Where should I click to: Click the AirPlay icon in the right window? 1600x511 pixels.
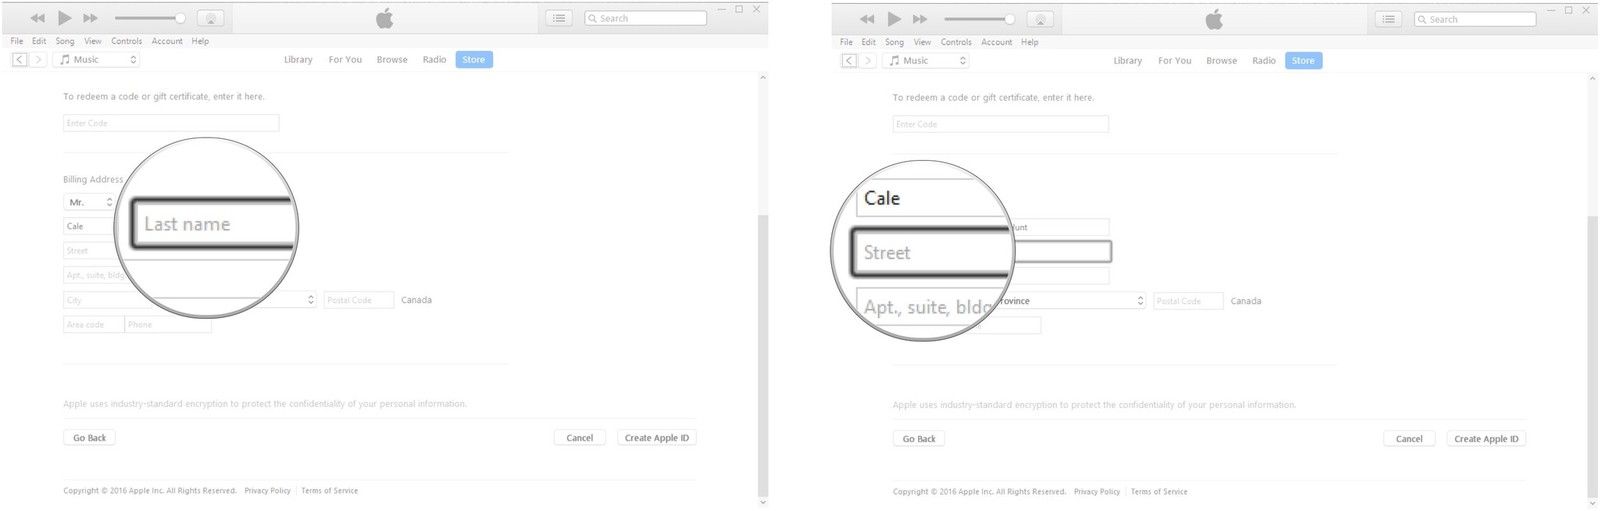pyautogui.click(x=1040, y=19)
